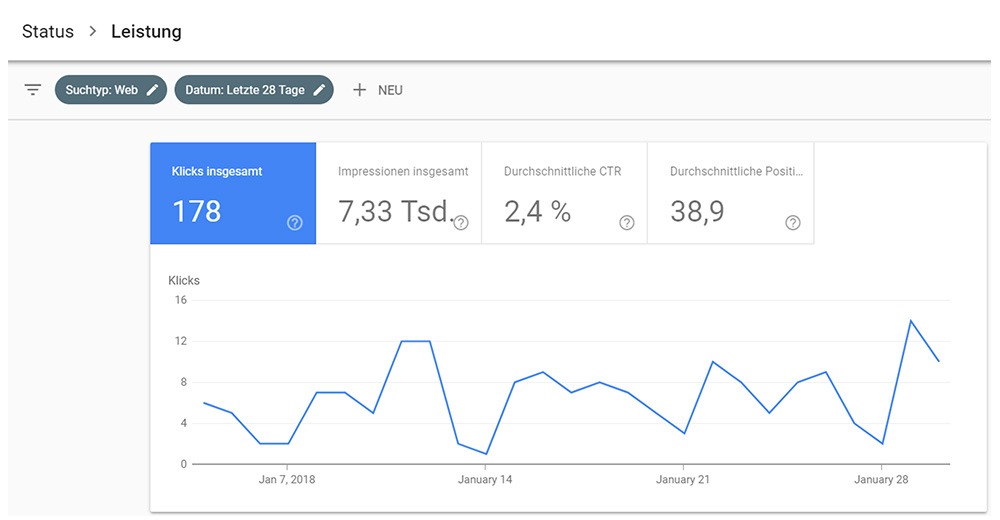
Task: Click the 2,4 % CTR value
Action: click(537, 211)
